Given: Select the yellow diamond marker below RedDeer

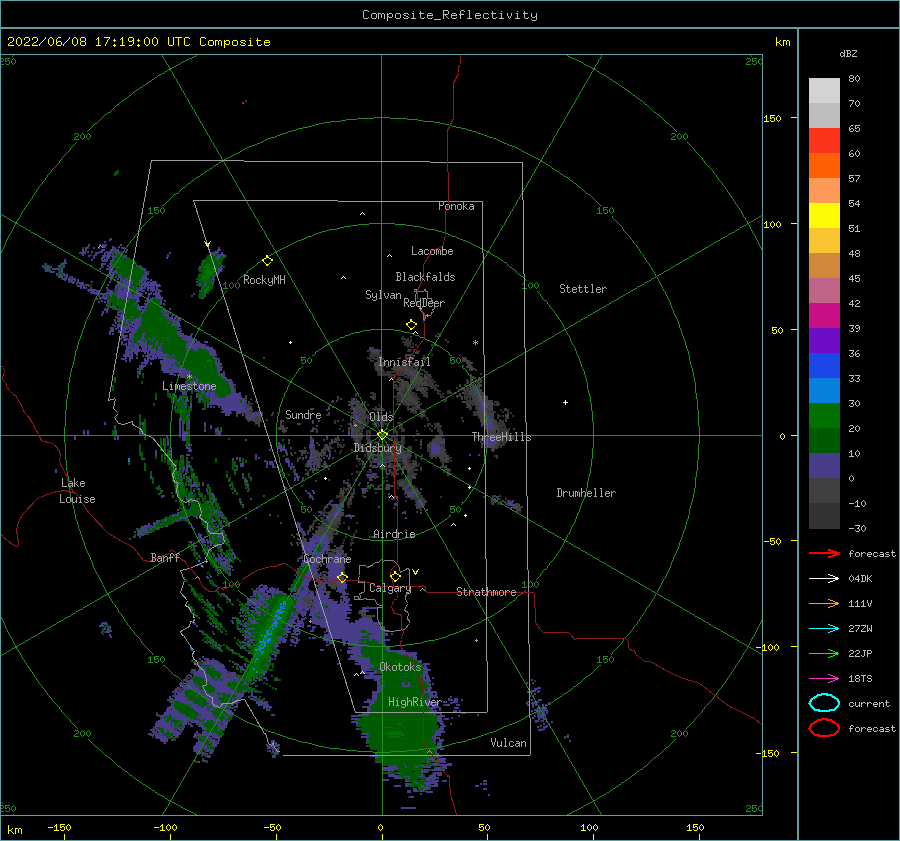Looking at the screenshot, I should tap(411, 325).
